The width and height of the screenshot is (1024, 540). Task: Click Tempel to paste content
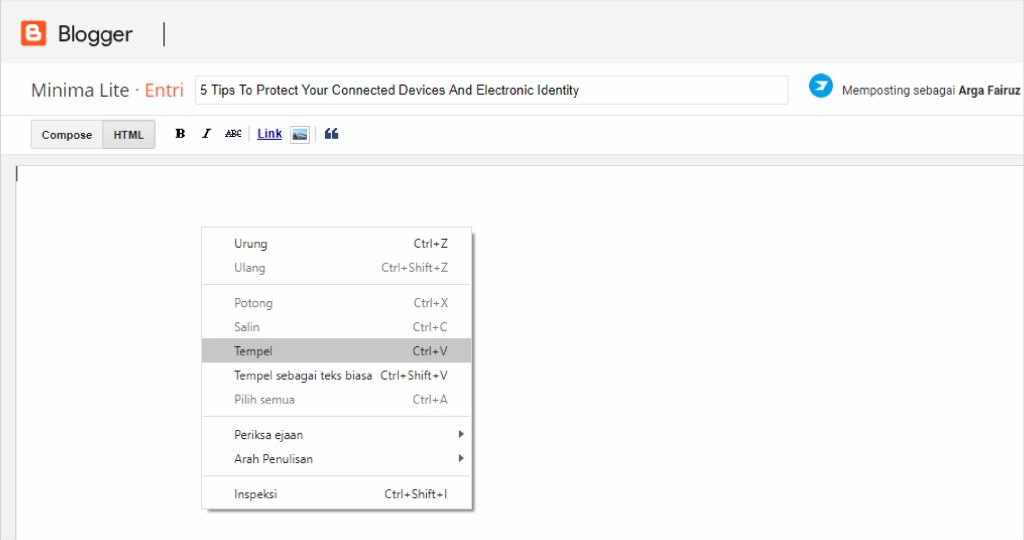(336, 351)
